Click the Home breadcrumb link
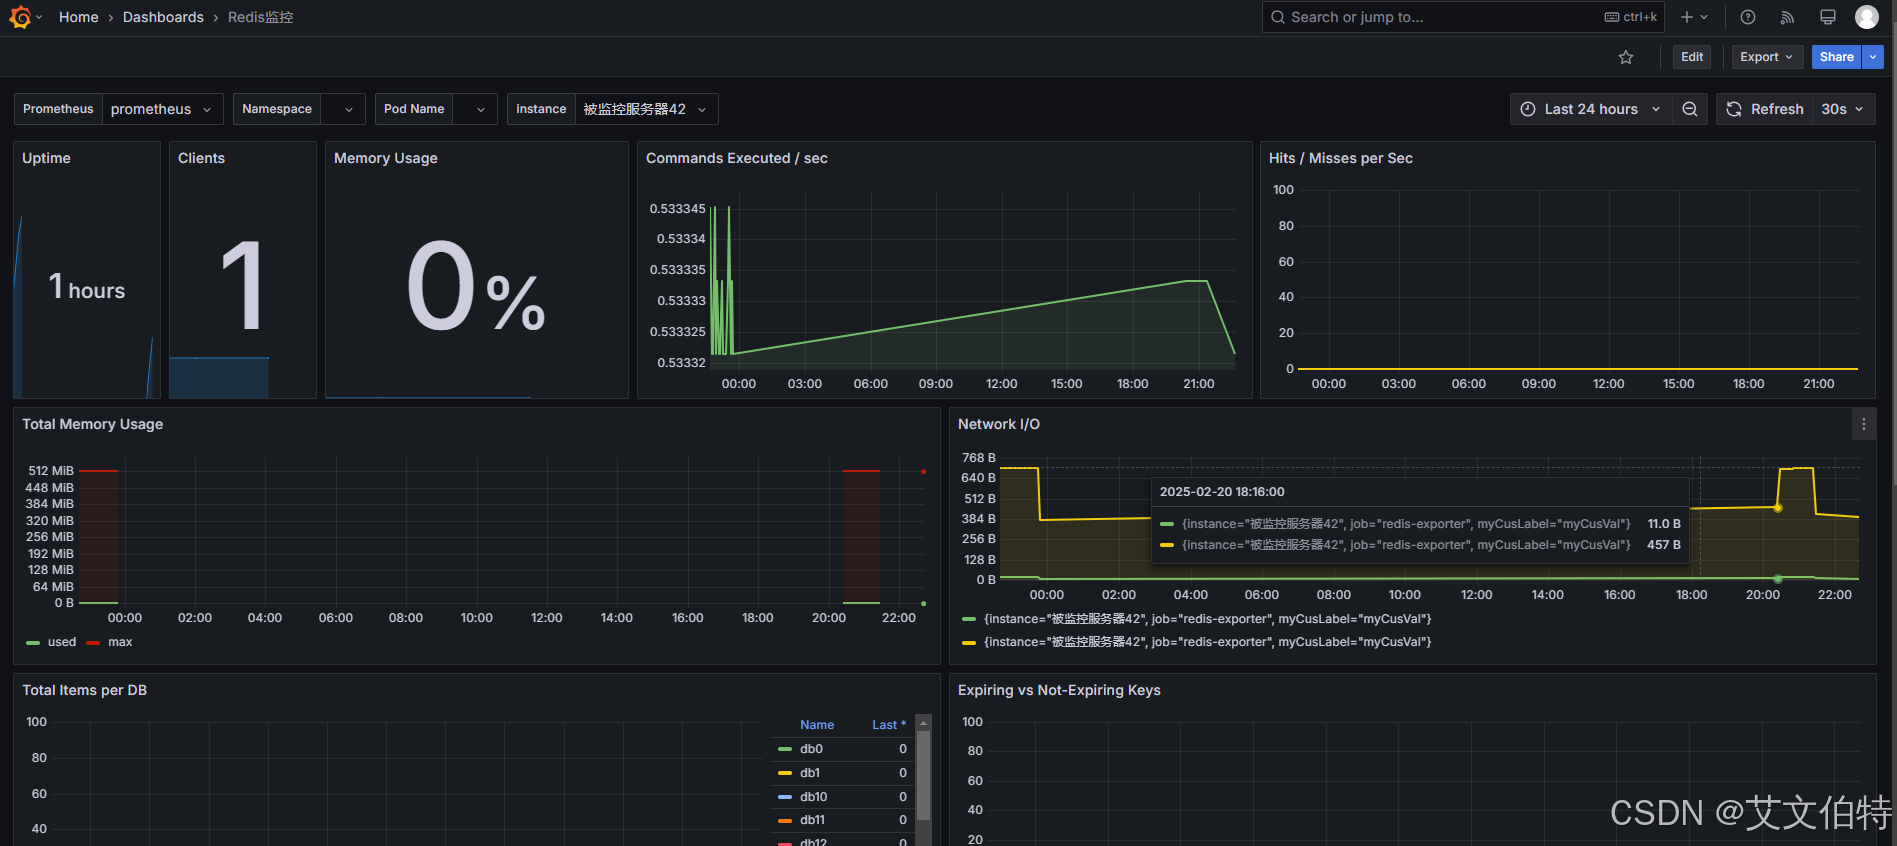This screenshot has height=846, width=1897. pos(78,17)
